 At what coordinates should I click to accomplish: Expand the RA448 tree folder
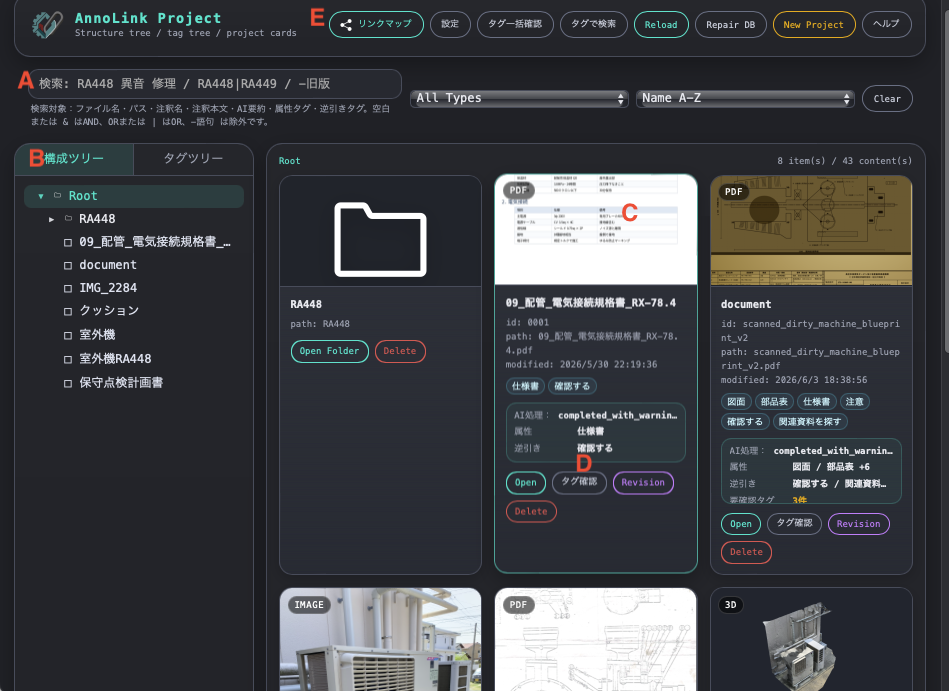[51, 219]
